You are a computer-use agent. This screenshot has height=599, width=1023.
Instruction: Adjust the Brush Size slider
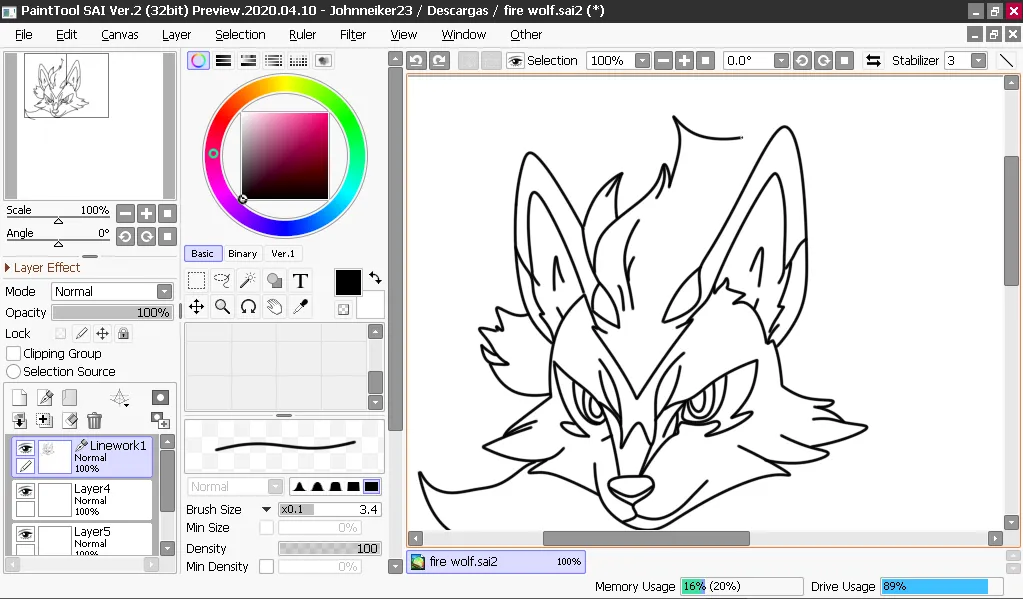[x=330, y=509]
